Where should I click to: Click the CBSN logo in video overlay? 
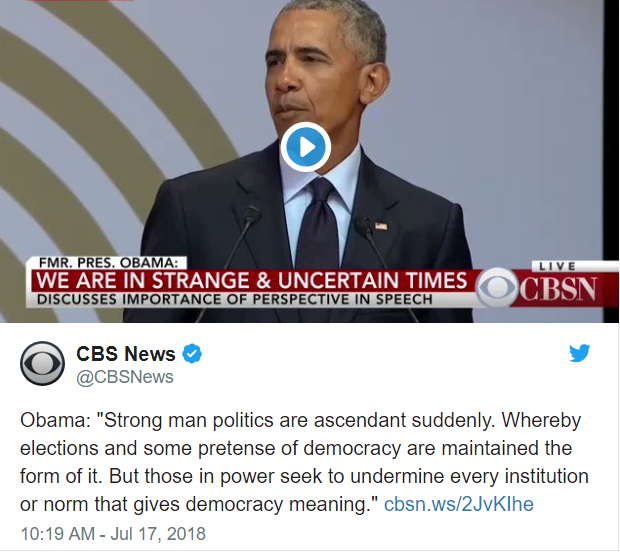coord(558,289)
